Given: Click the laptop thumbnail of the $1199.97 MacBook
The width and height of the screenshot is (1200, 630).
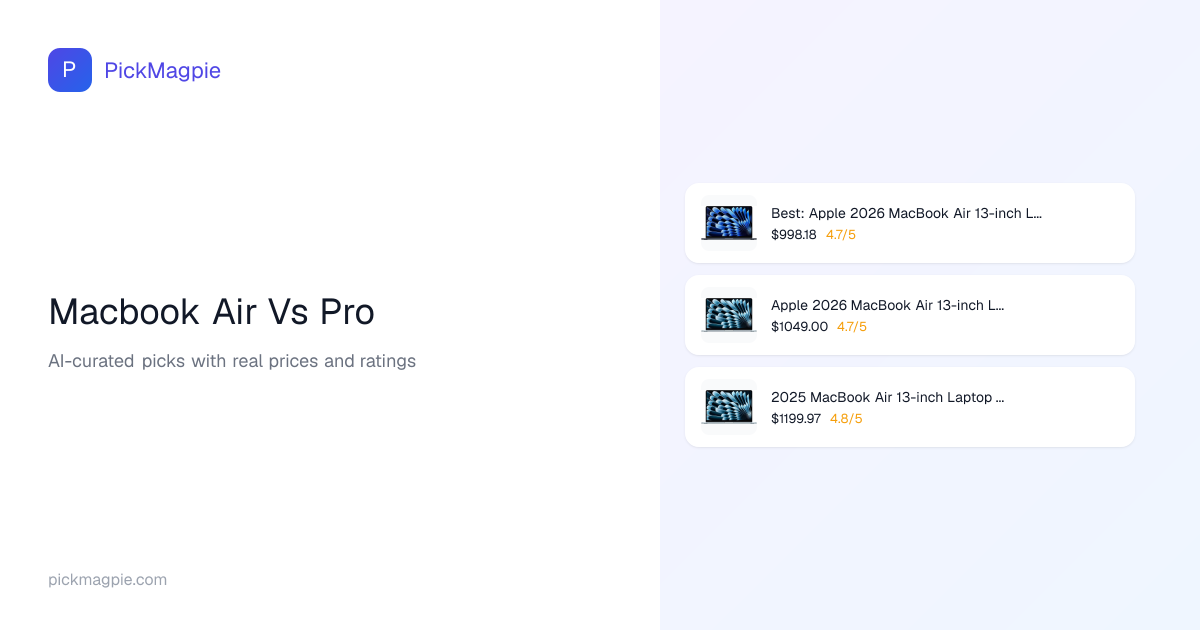Looking at the screenshot, I should point(729,407).
